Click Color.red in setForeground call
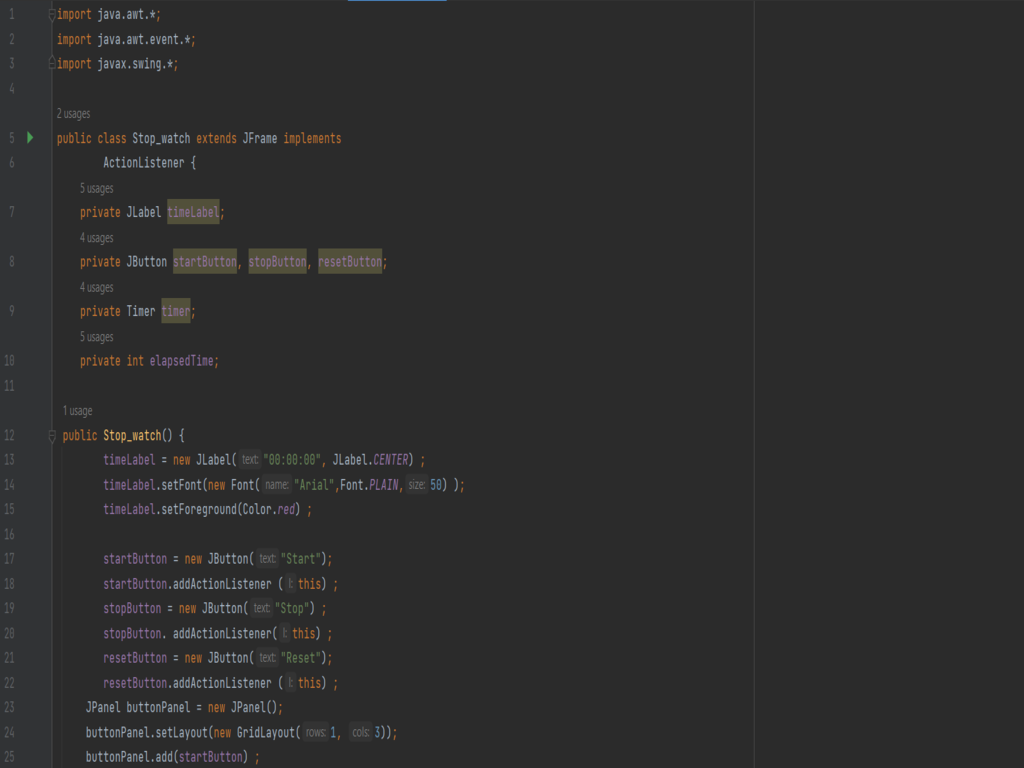 click(x=269, y=509)
